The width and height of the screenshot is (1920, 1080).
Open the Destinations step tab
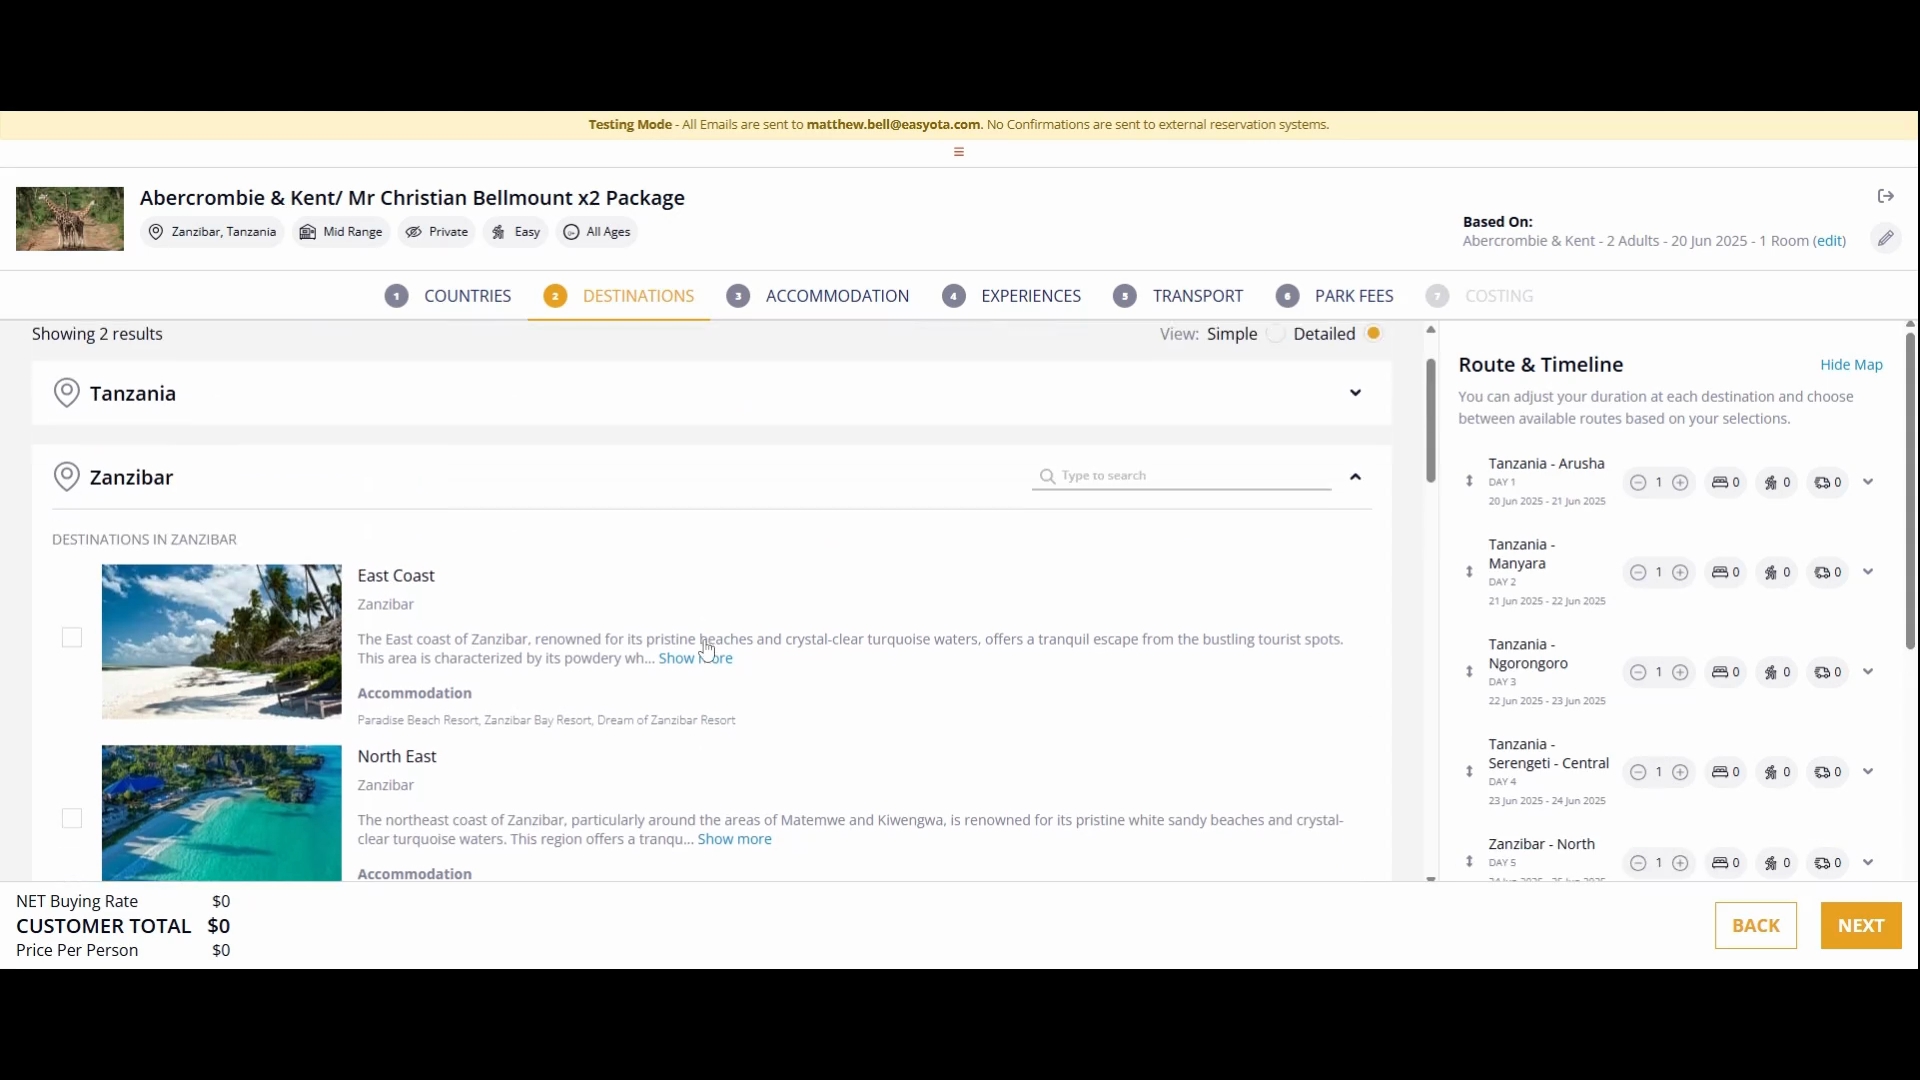click(x=619, y=296)
